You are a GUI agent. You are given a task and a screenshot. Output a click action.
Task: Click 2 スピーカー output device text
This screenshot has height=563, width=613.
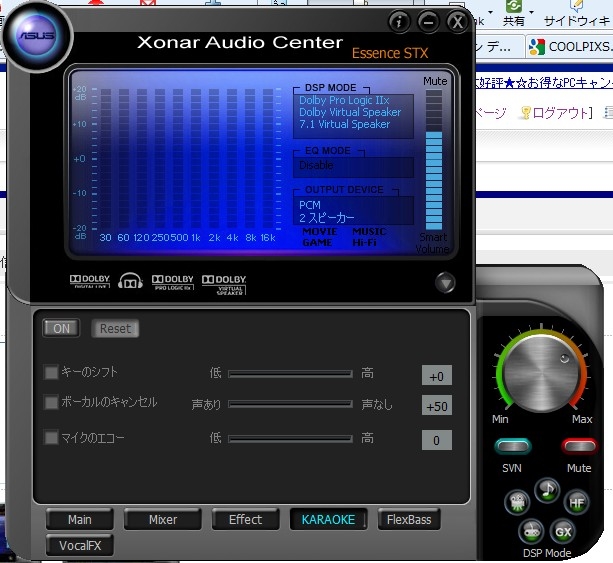[x=327, y=218]
